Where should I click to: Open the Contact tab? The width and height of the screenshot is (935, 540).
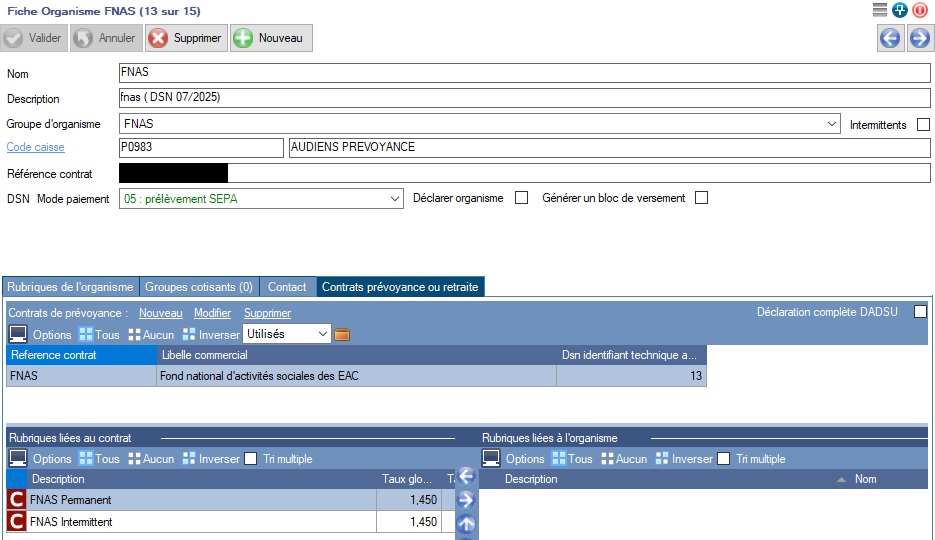287,287
